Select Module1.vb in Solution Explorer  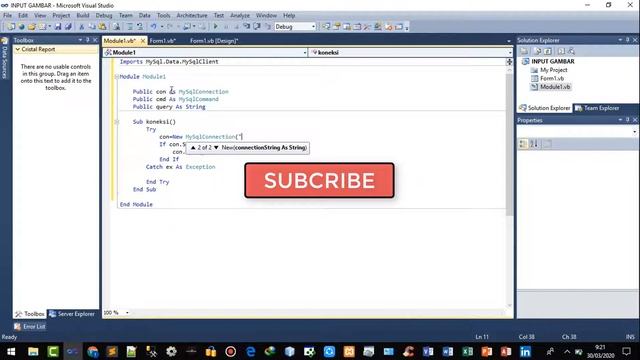(x=551, y=87)
